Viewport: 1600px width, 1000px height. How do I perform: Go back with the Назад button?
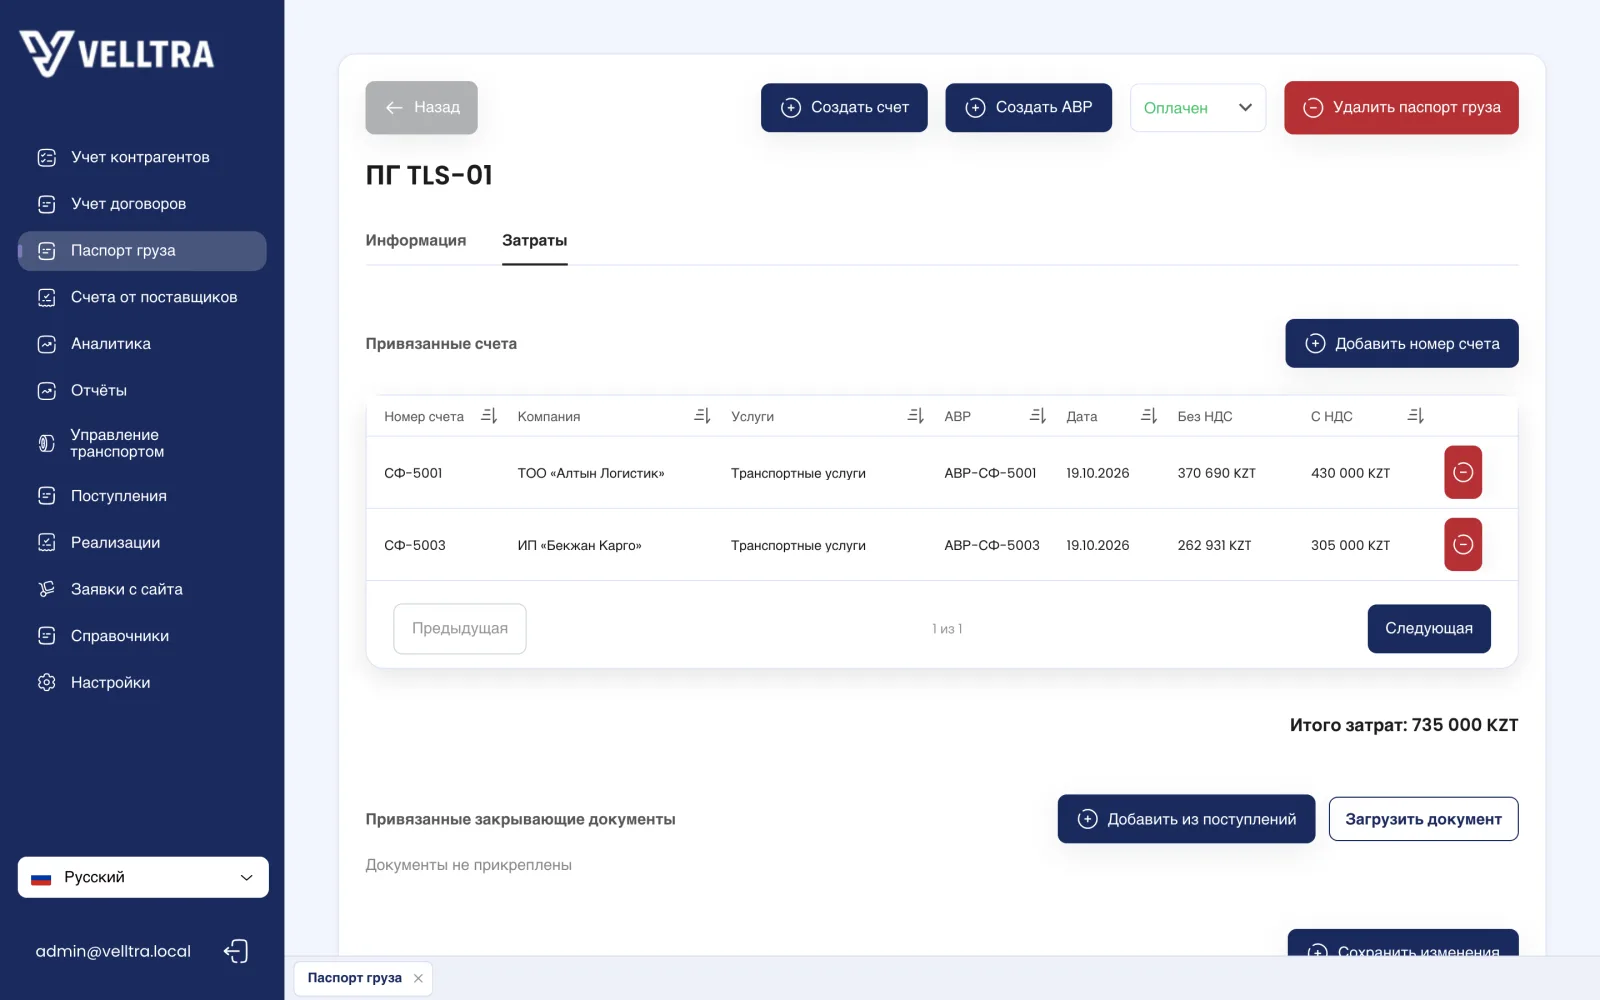[x=421, y=107]
